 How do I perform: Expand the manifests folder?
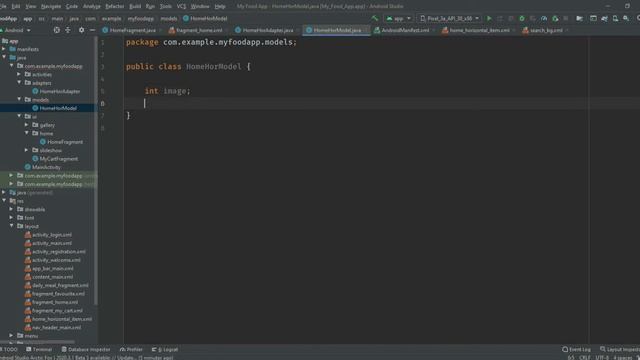[x=4, y=49]
